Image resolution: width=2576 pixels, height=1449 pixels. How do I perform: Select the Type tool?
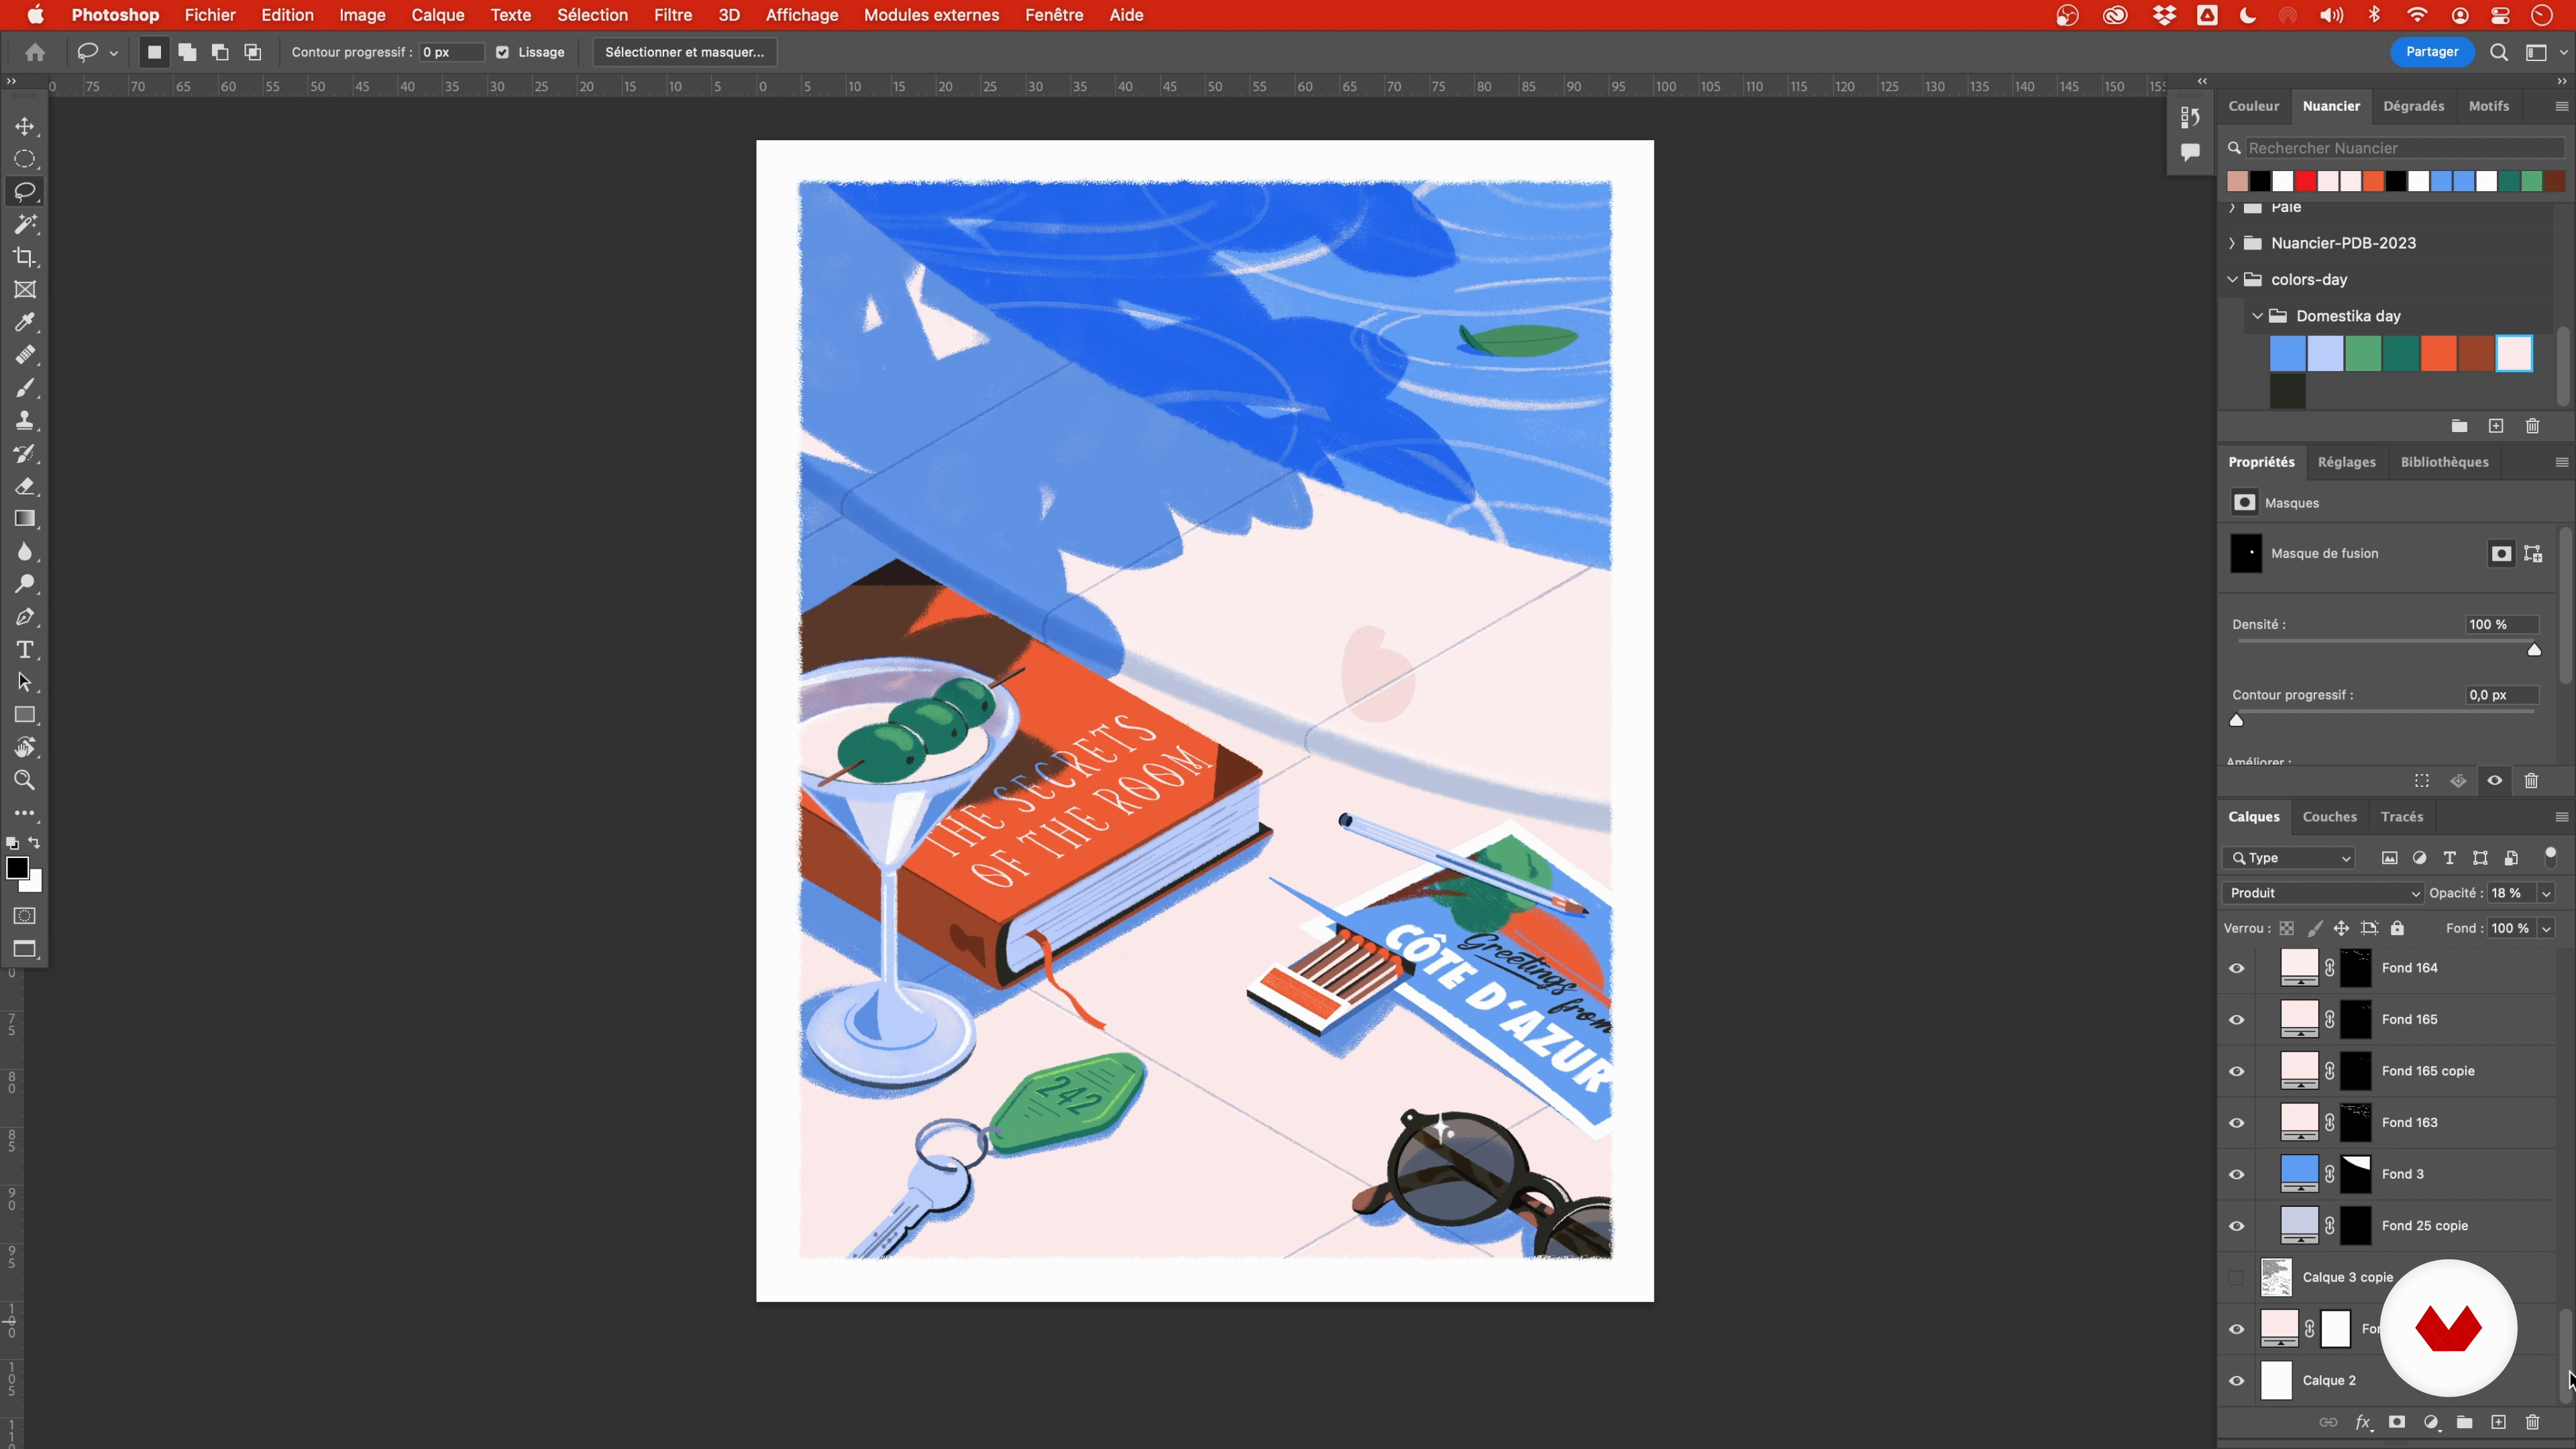click(x=25, y=650)
